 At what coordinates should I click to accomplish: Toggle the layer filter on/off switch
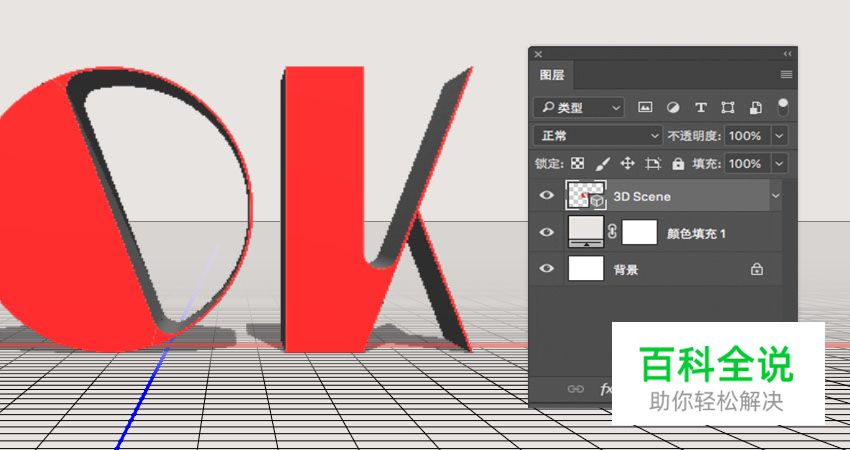point(783,106)
